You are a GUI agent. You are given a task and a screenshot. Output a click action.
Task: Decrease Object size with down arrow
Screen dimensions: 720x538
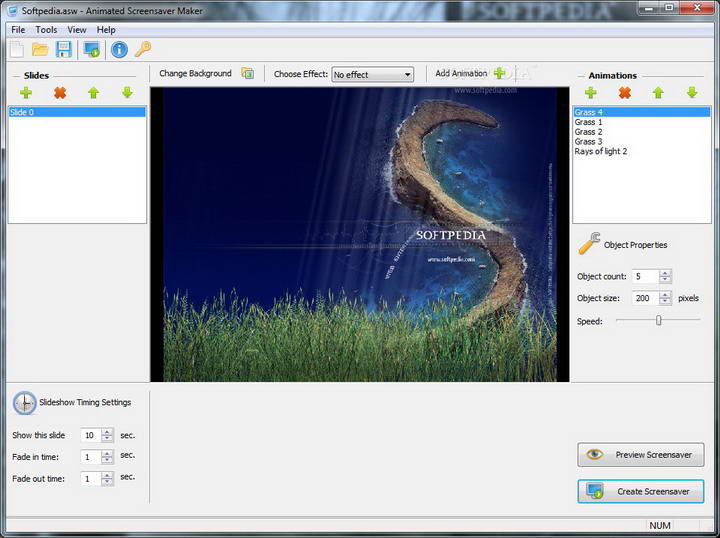click(x=665, y=301)
